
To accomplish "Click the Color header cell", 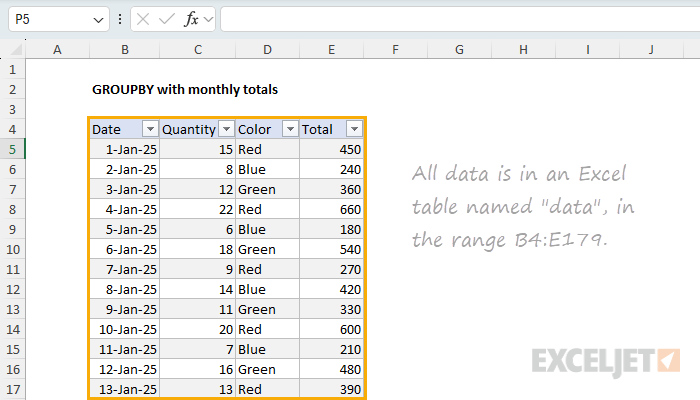I will click(267, 129).
